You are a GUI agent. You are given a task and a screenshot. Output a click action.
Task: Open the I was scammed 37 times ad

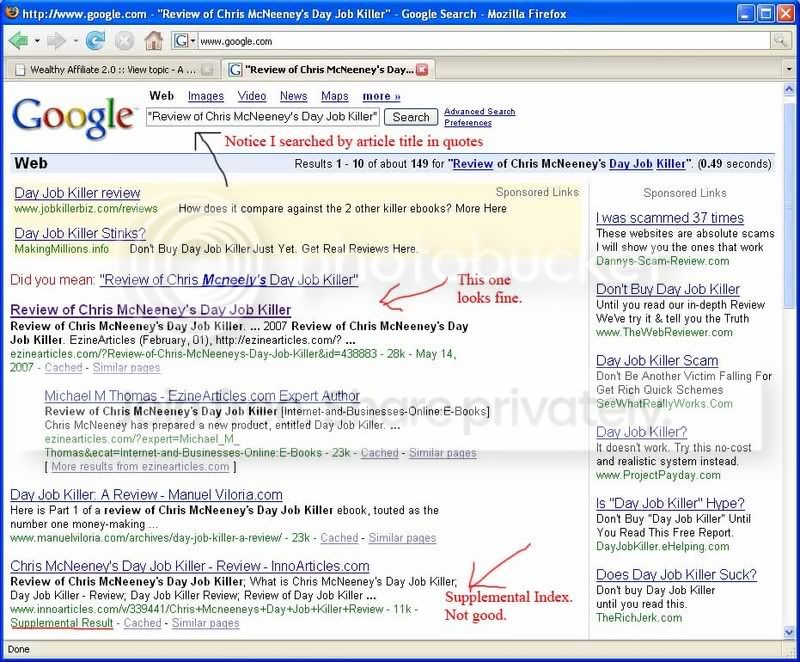click(x=670, y=218)
